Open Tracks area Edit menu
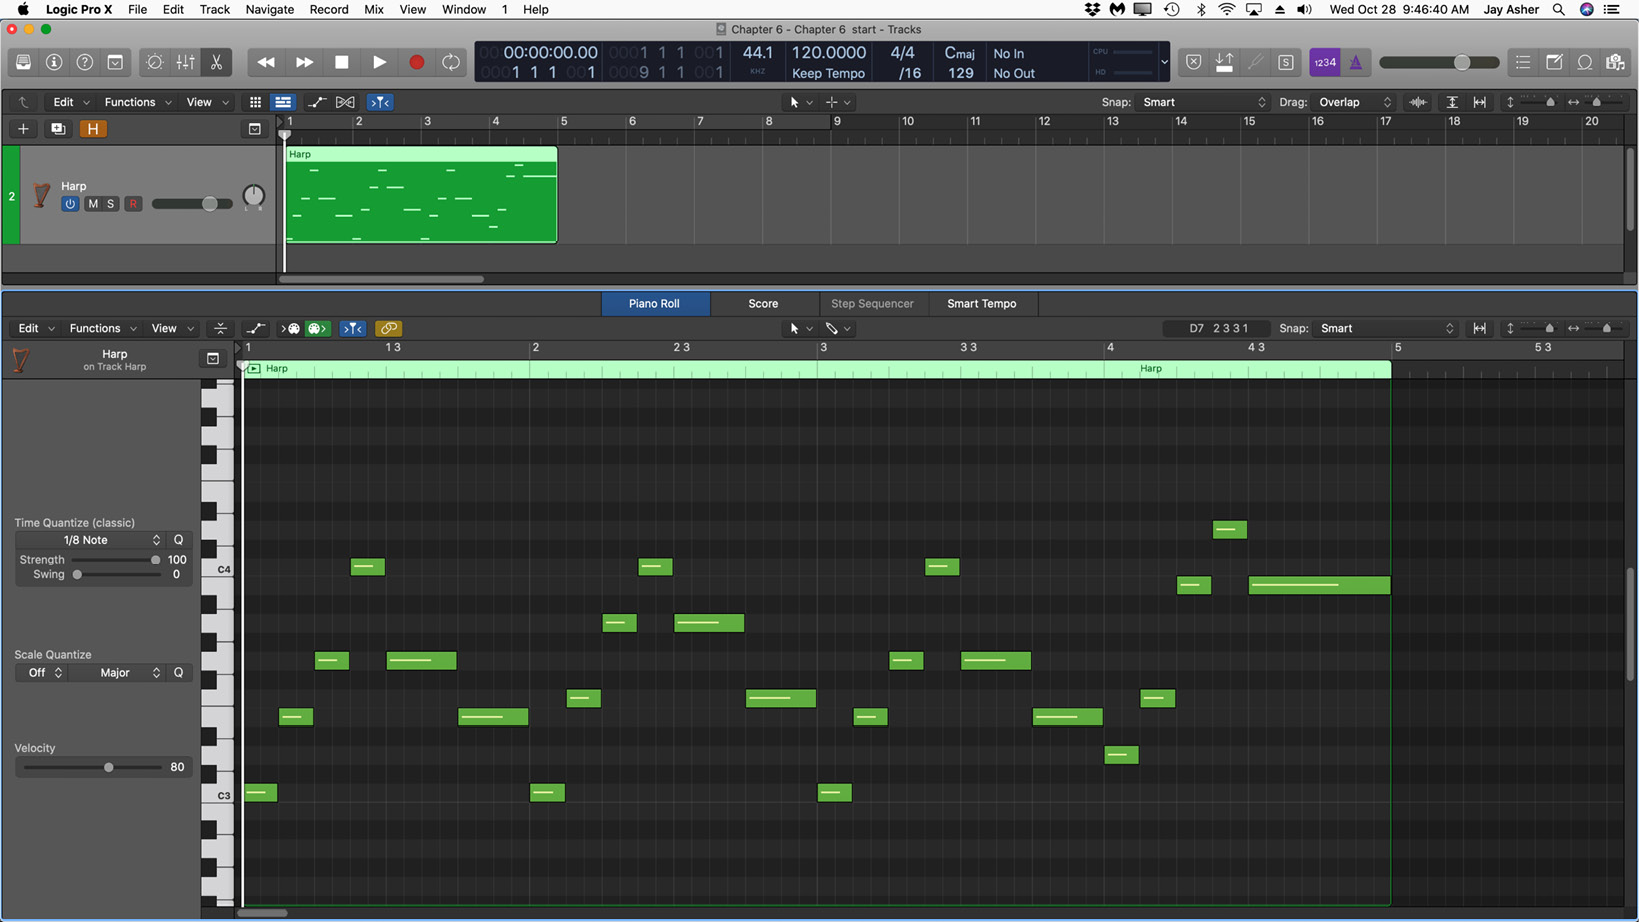1639x922 pixels. click(x=69, y=102)
